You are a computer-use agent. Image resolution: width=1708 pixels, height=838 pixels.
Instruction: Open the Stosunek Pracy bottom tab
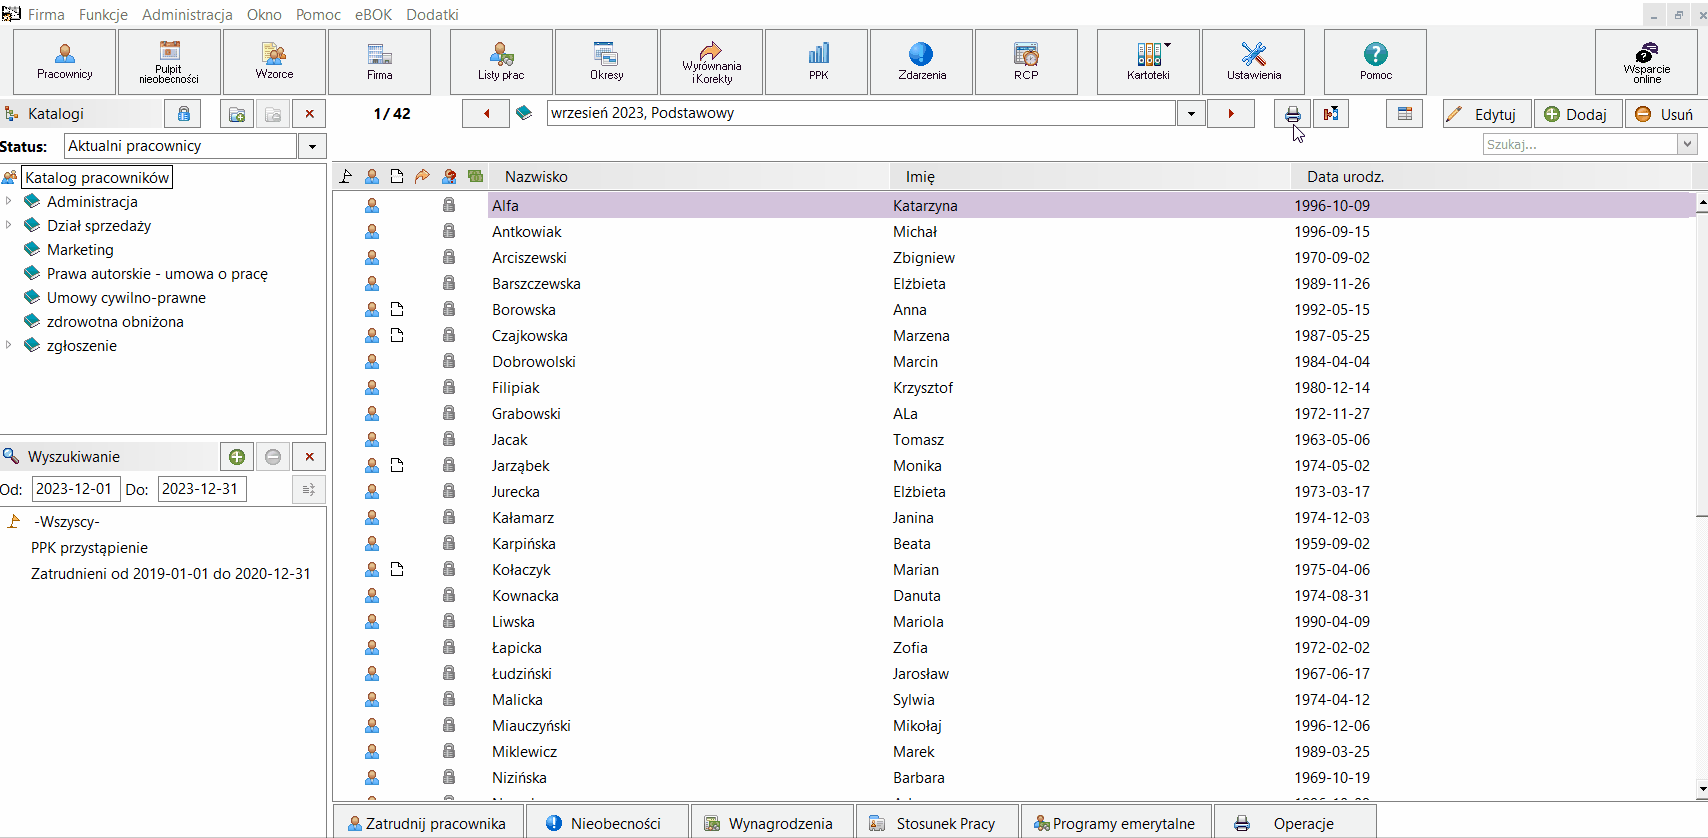coord(936,823)
